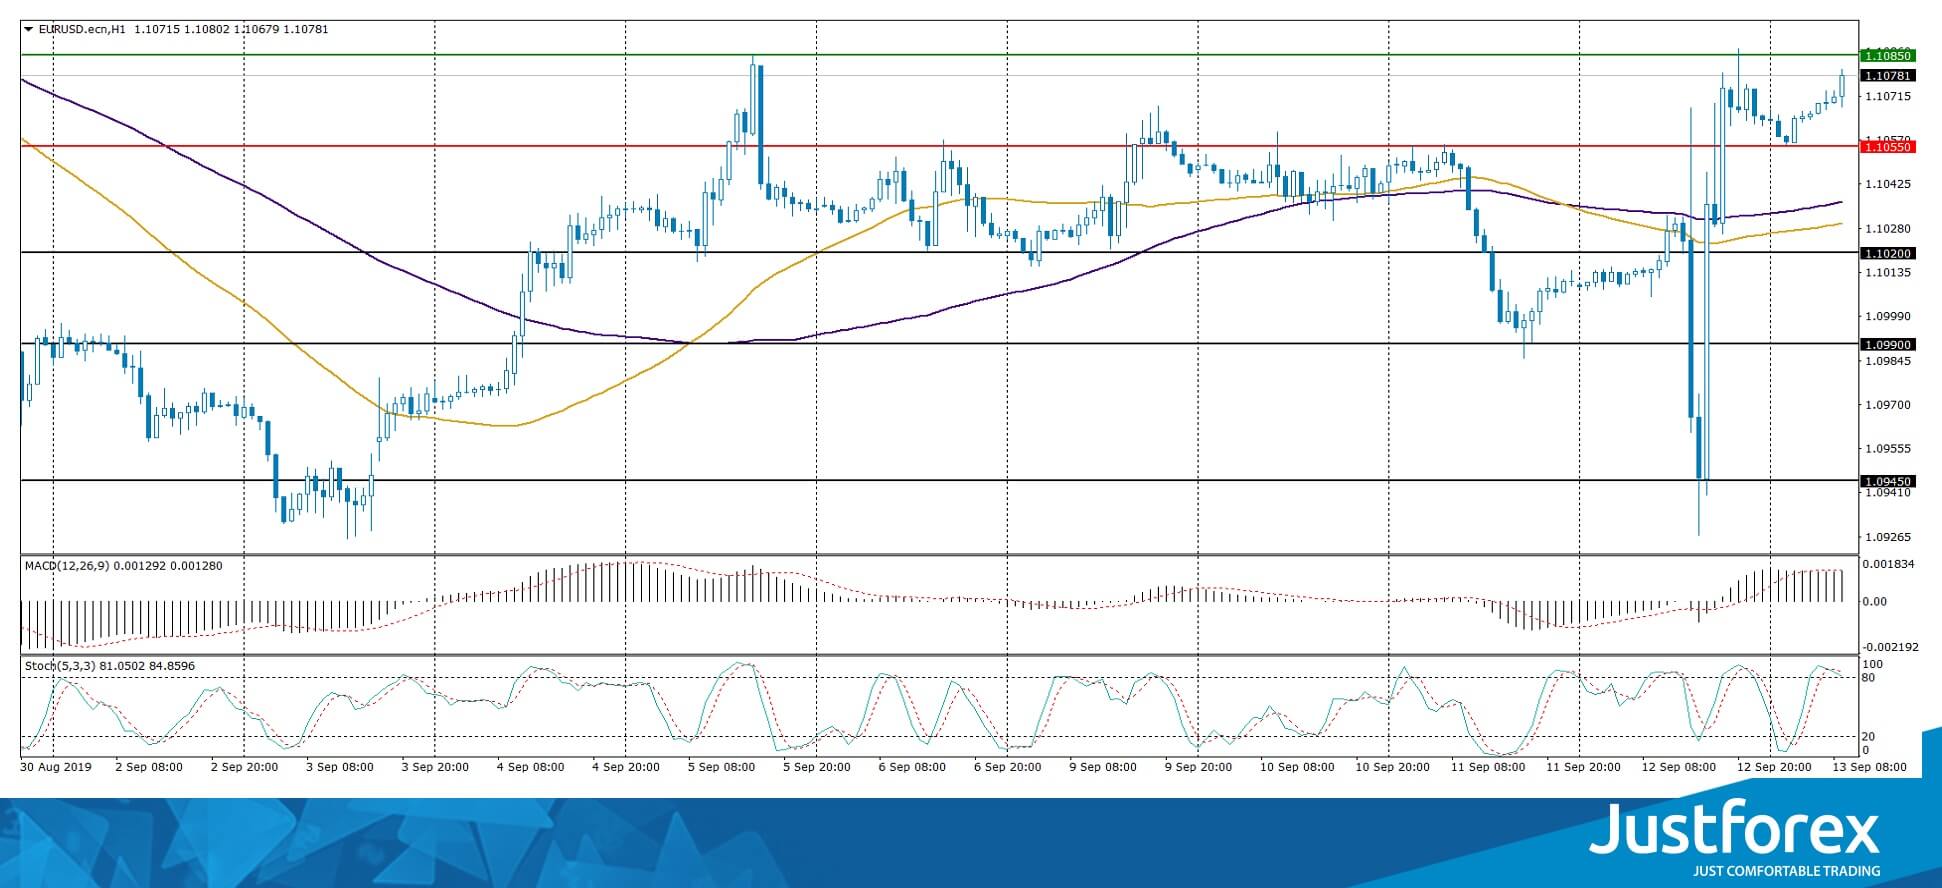This screenshot has width=1942, height=888.
Task: Select the green 1.10850 price level tag
Action: click(x=1886, y=56)
